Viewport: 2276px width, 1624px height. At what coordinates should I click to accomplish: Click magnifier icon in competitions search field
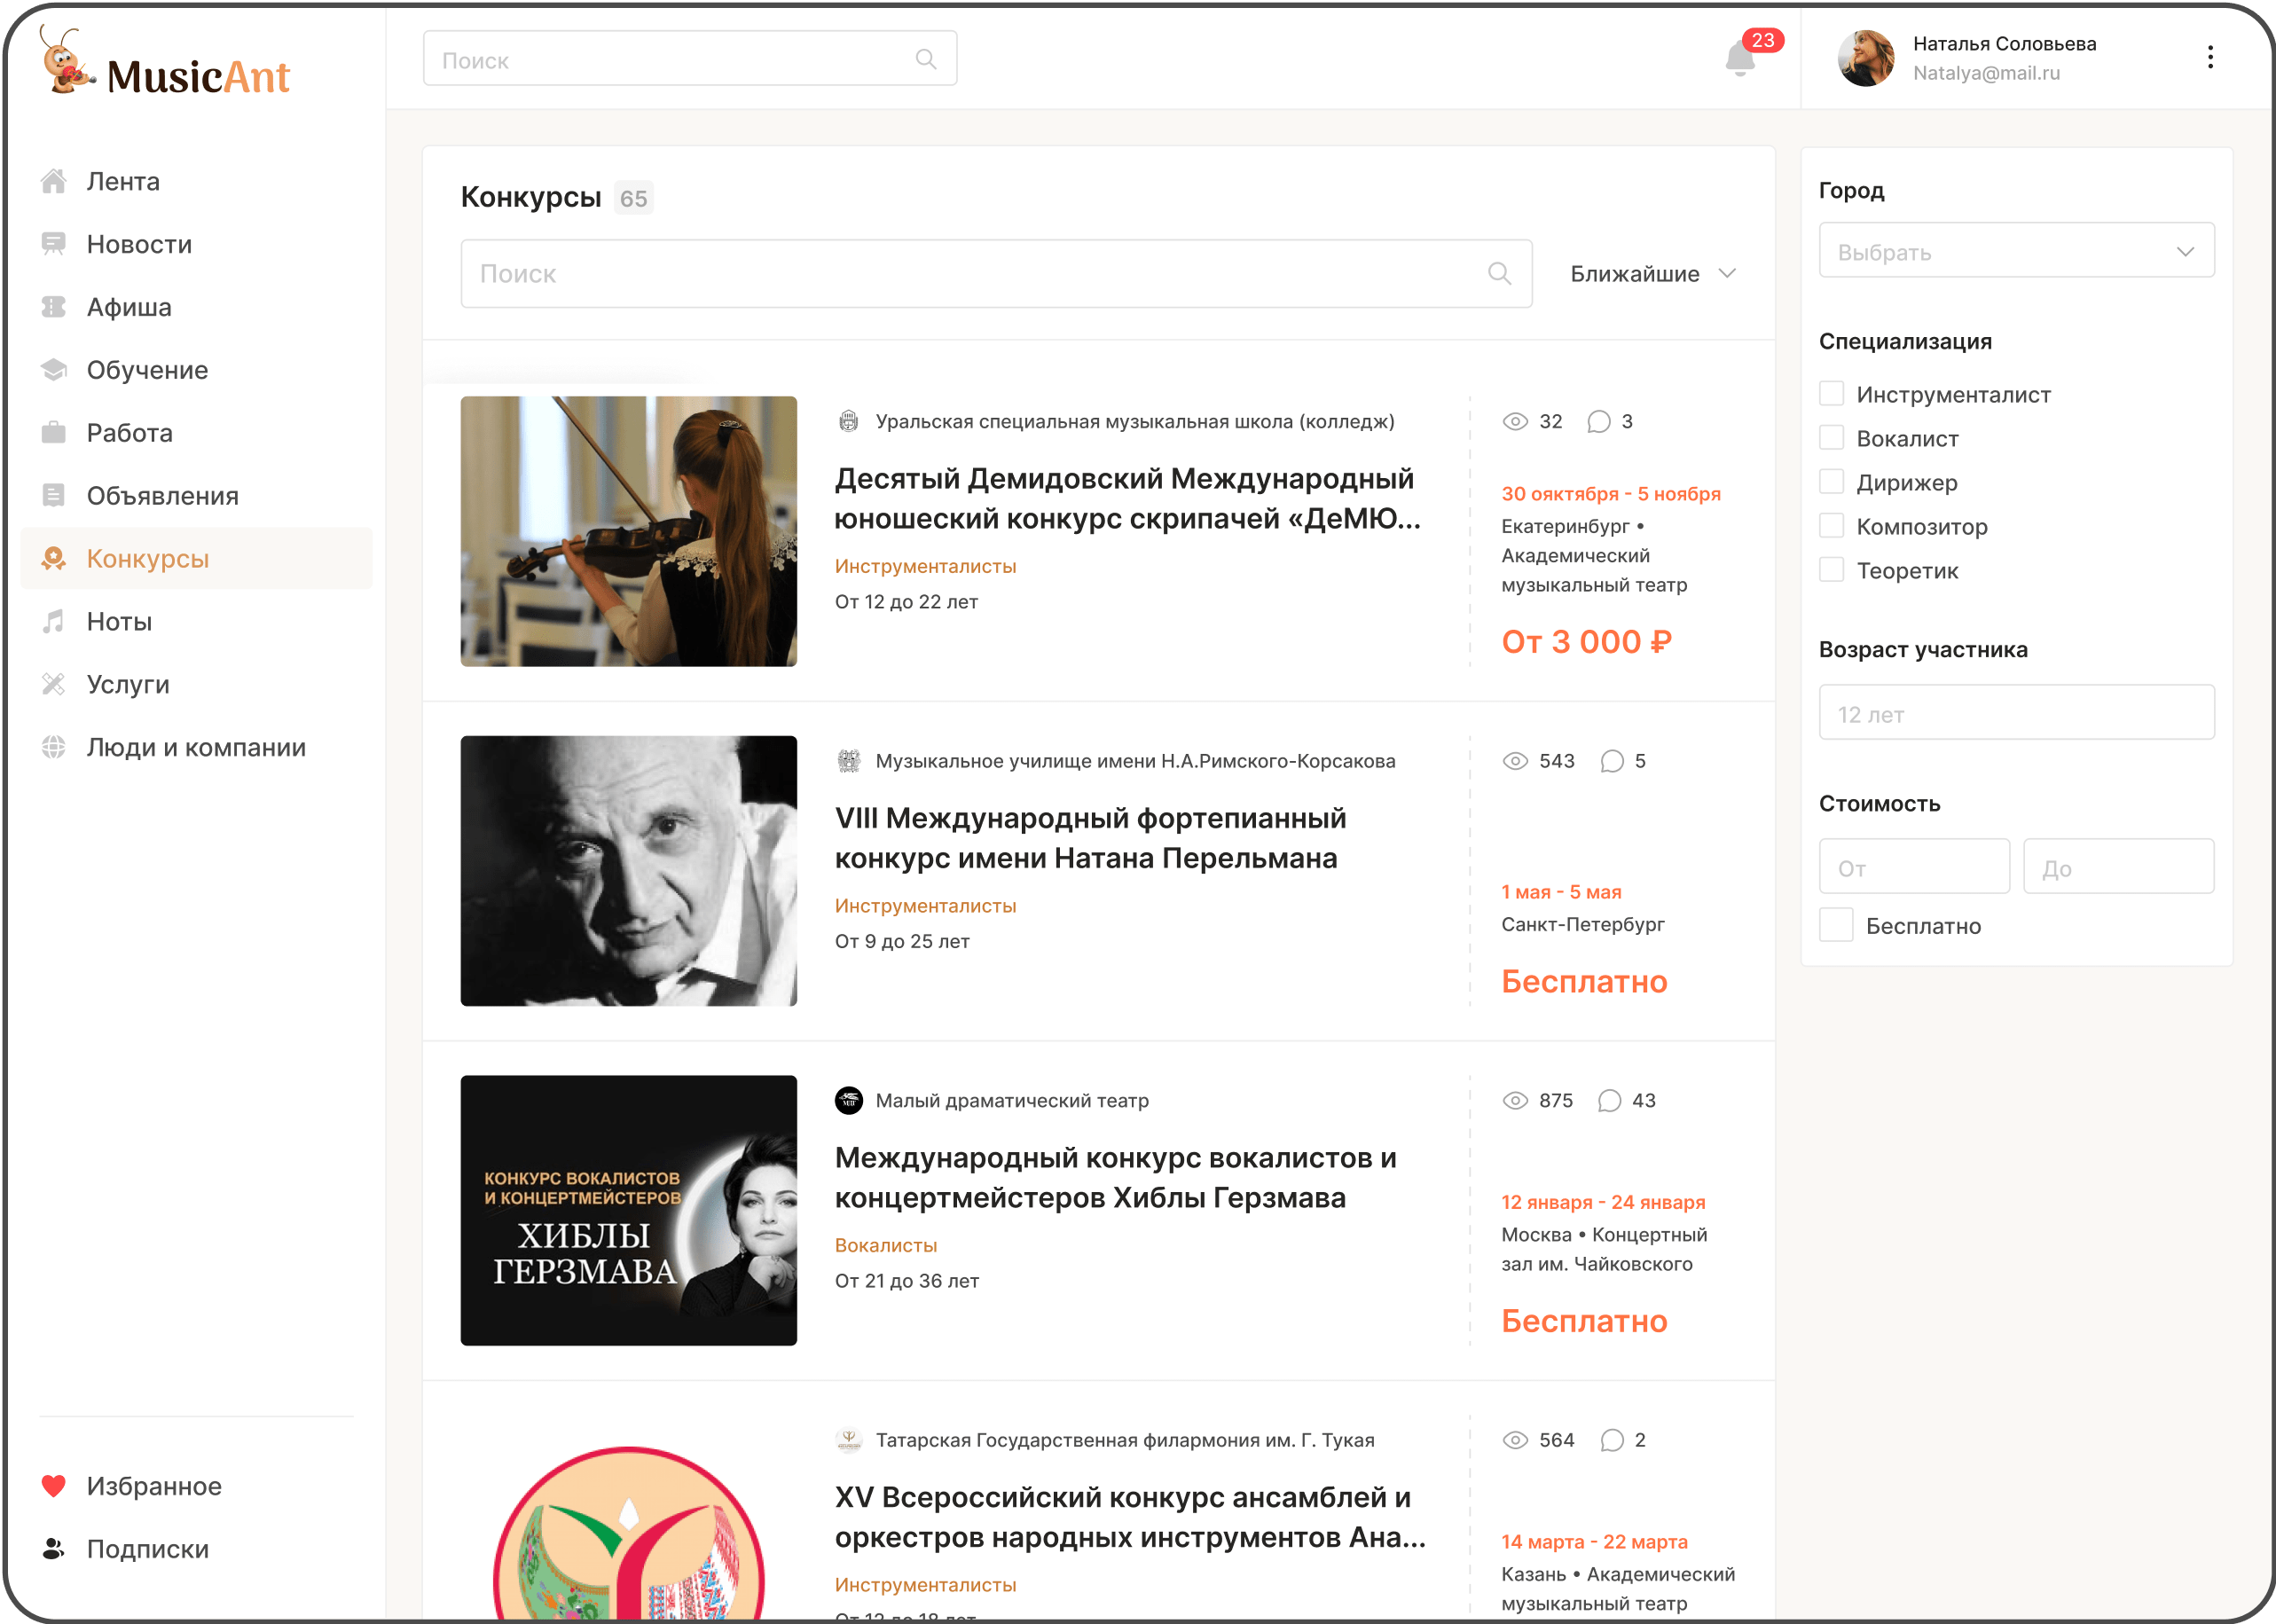(x=1499, y=273)
